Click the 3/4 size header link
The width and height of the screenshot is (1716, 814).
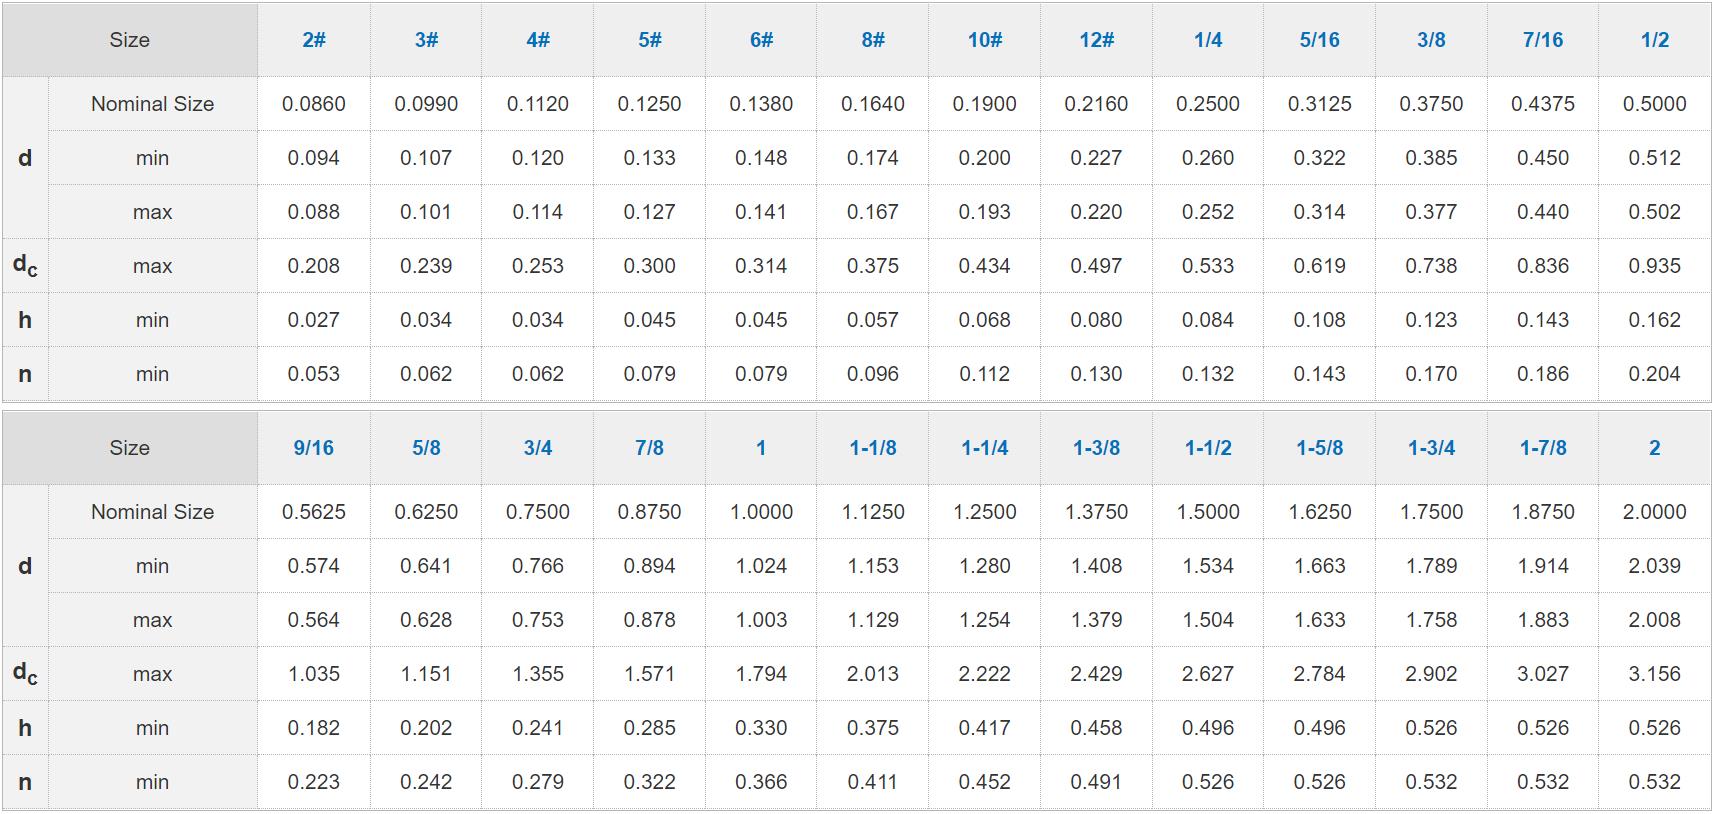[x=538, y=448]
